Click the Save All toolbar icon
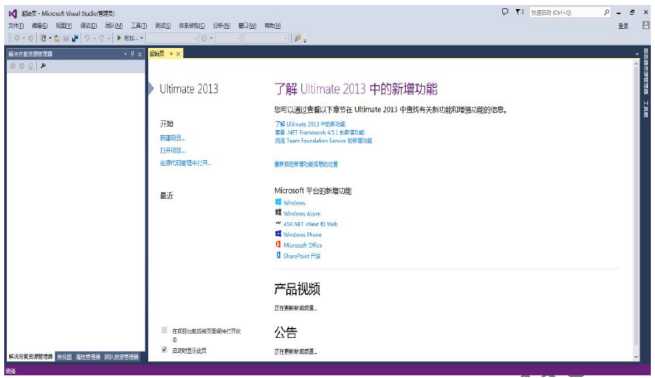The height and width of the screenshot is (378, 655). point(75,38)
